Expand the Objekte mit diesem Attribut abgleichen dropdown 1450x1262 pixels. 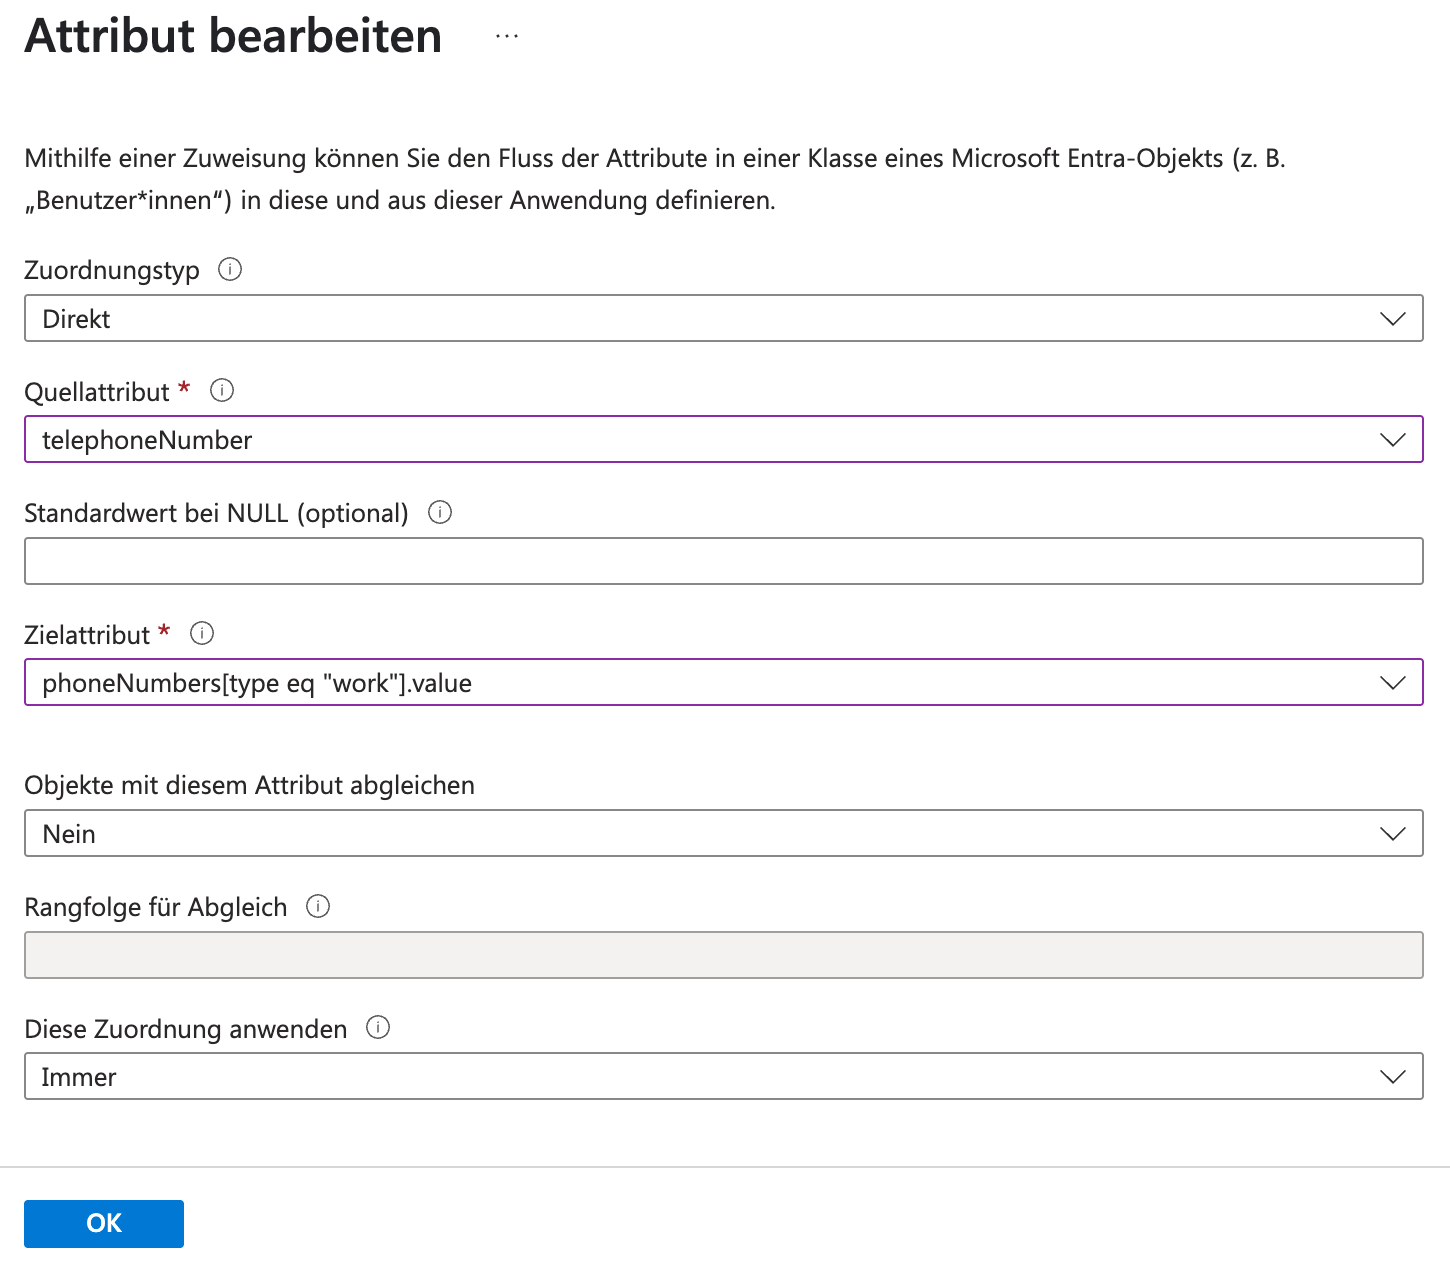tap(700, 834)
